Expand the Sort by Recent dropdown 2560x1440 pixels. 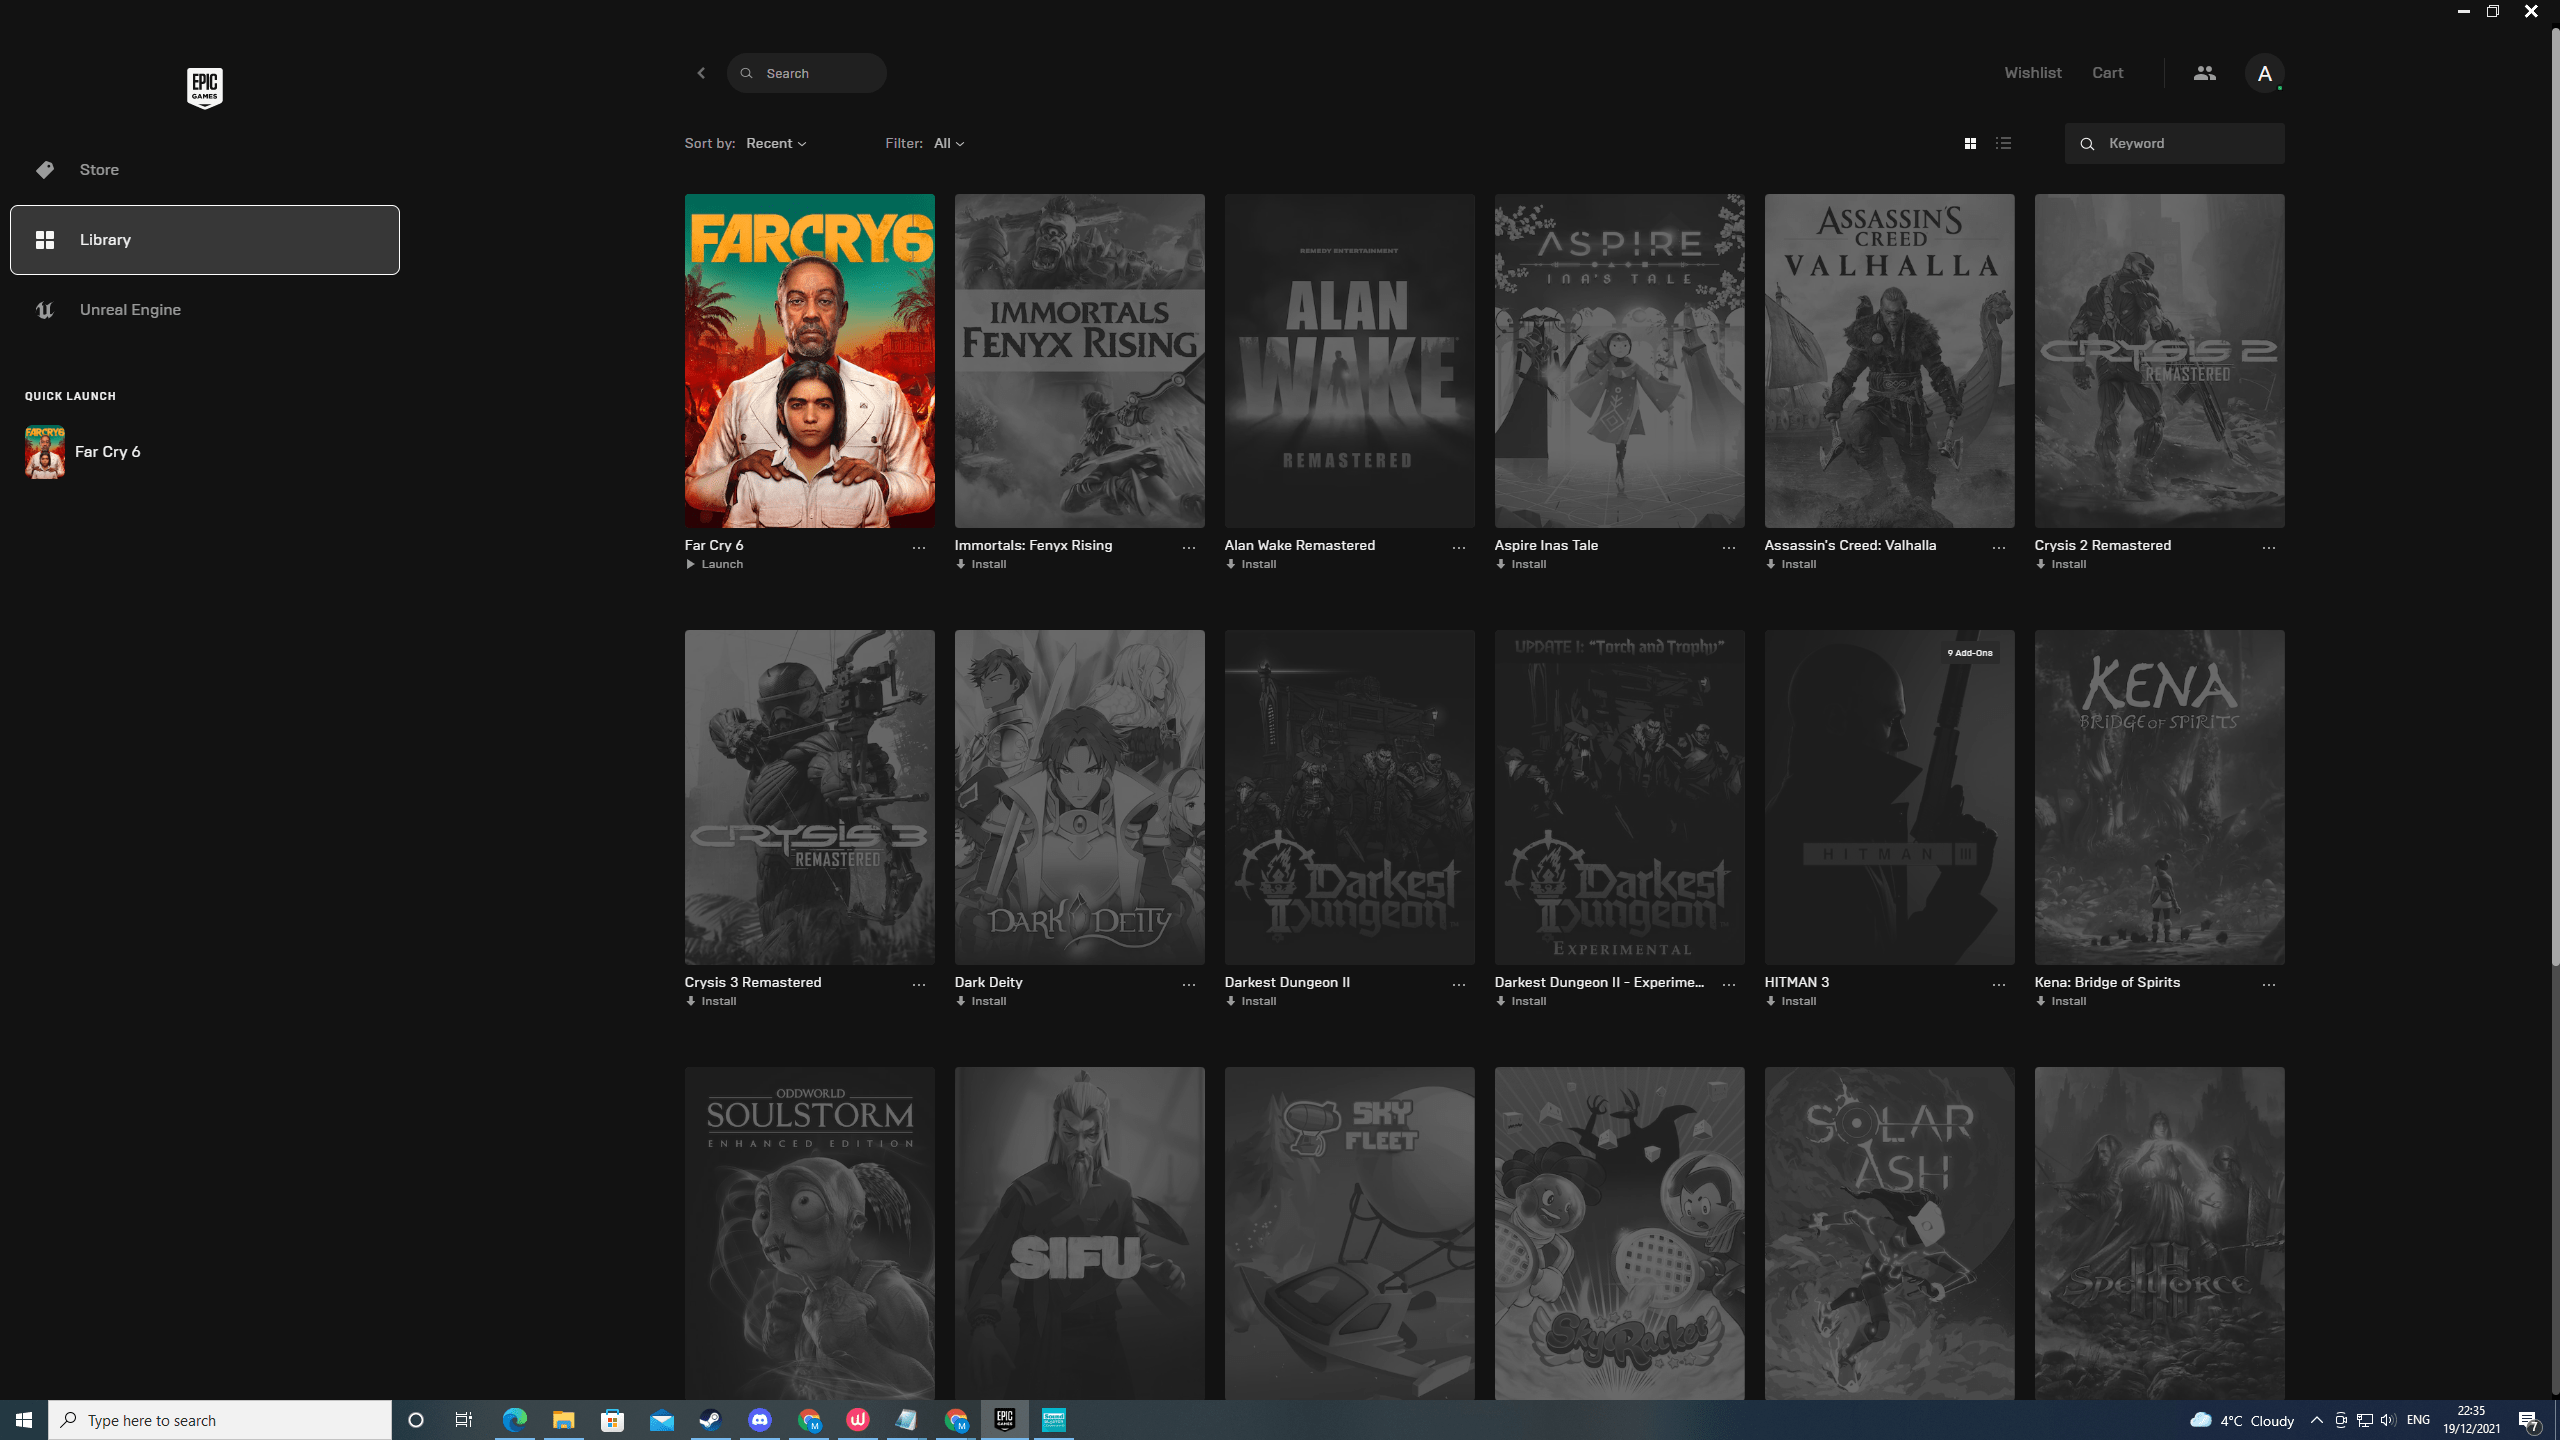coord(776,144)
